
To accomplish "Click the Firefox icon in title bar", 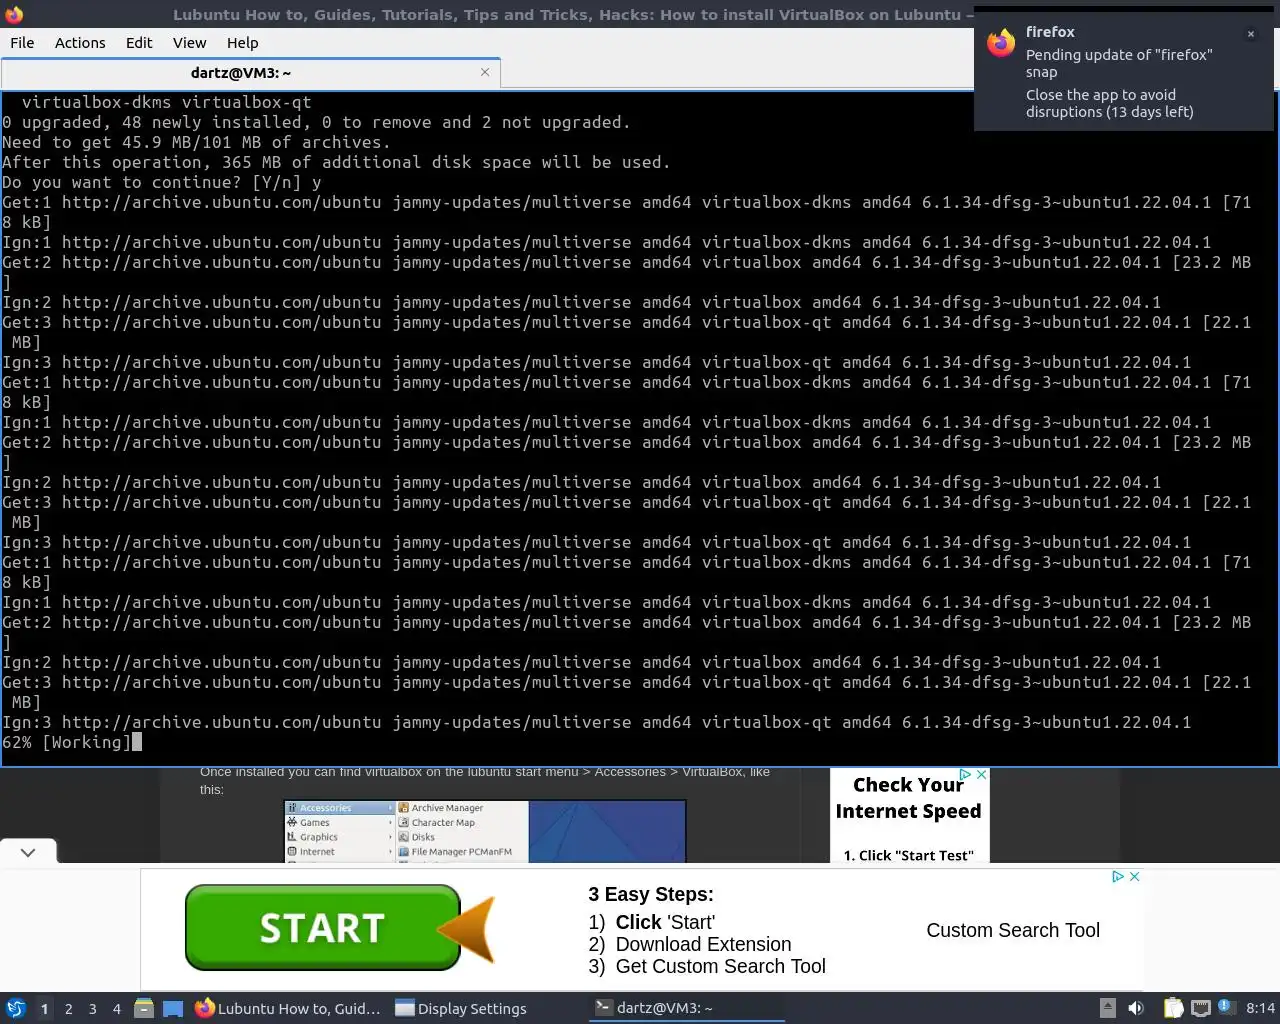I will point(14,14).
